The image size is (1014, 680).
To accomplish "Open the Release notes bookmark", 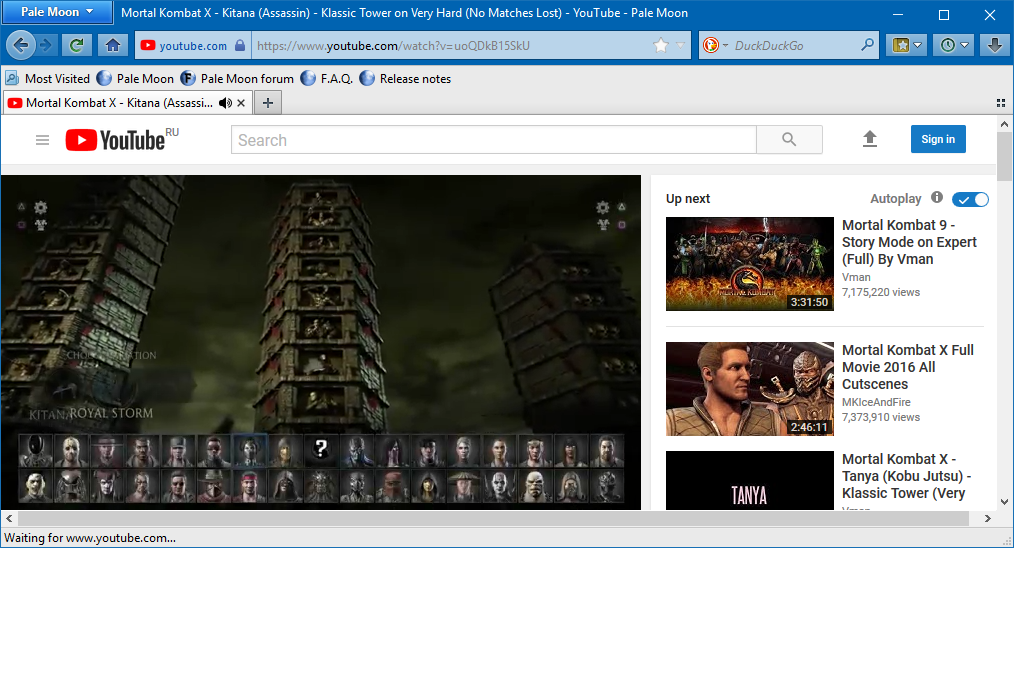I will (x=405, y=79).
